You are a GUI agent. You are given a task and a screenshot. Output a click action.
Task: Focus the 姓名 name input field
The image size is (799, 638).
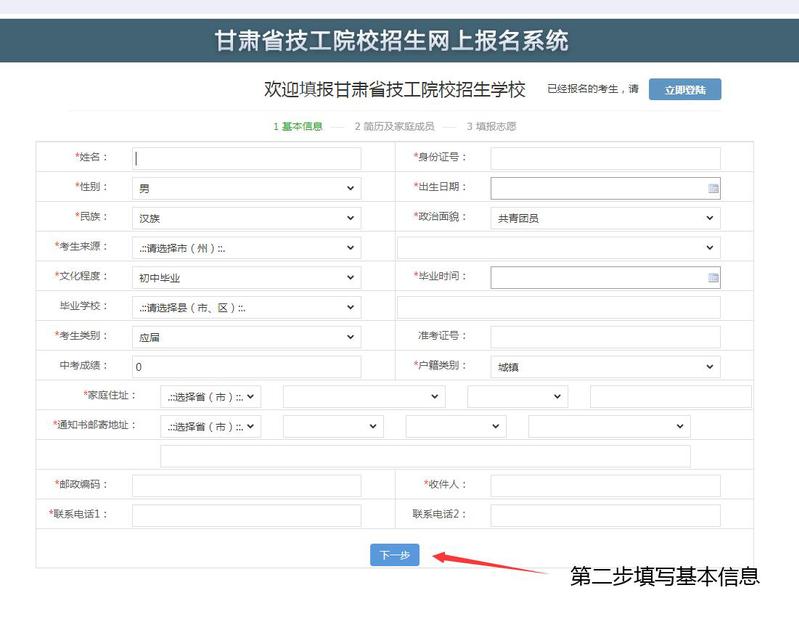246,158
